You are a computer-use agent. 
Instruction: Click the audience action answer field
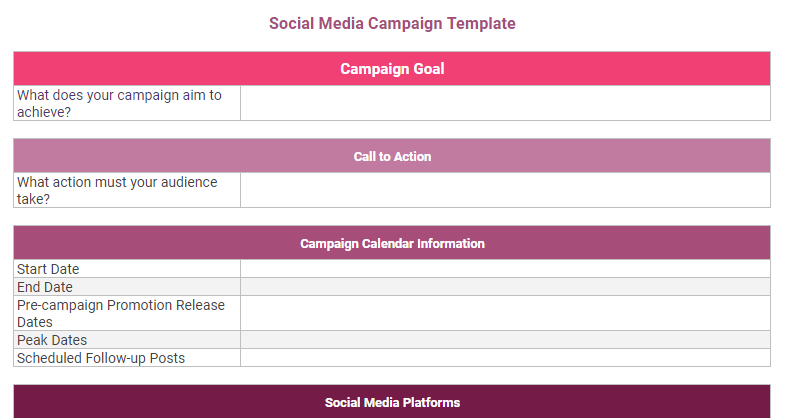point(505,190)
